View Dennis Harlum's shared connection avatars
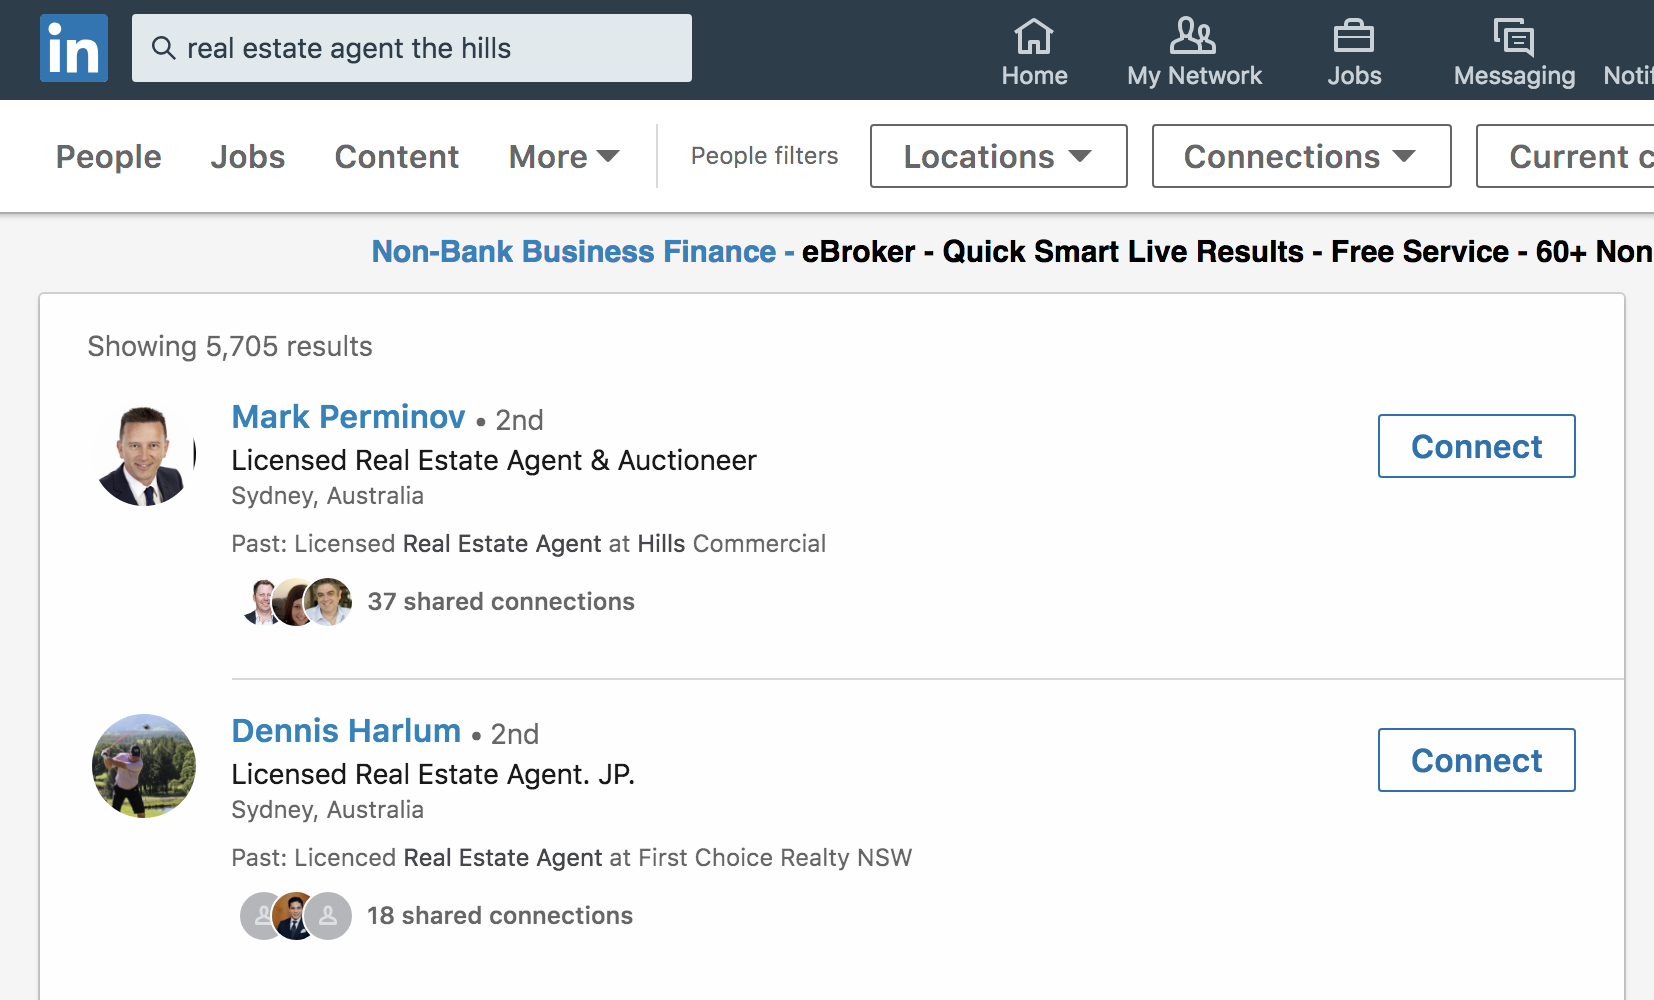The height and width of the screenshot is (1000, 1654). coord(296,916)
